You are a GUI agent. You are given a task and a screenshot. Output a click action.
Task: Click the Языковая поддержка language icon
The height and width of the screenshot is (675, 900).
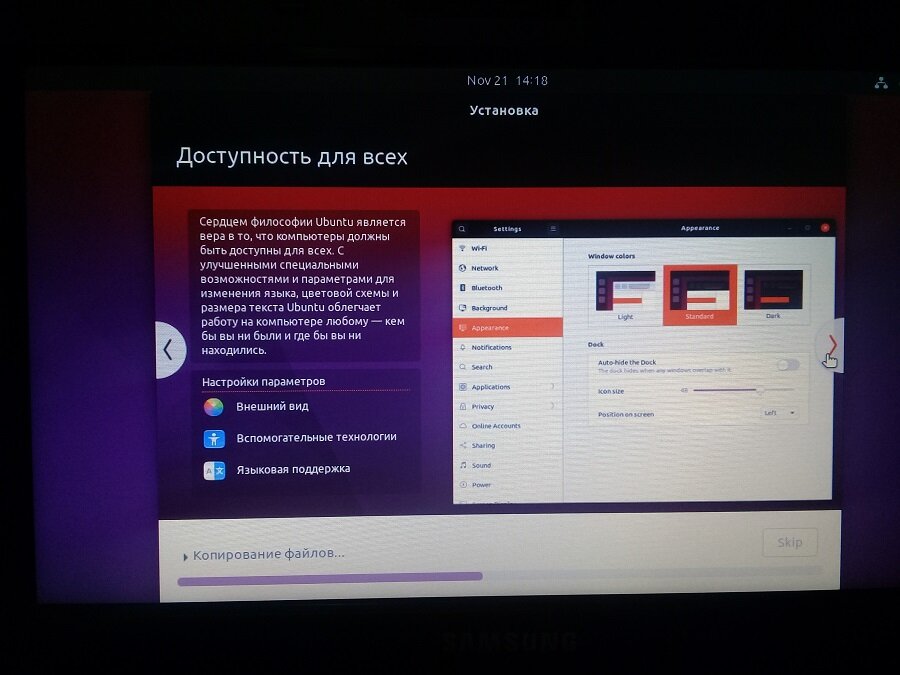pyautogui.click(x=214, y=471)
